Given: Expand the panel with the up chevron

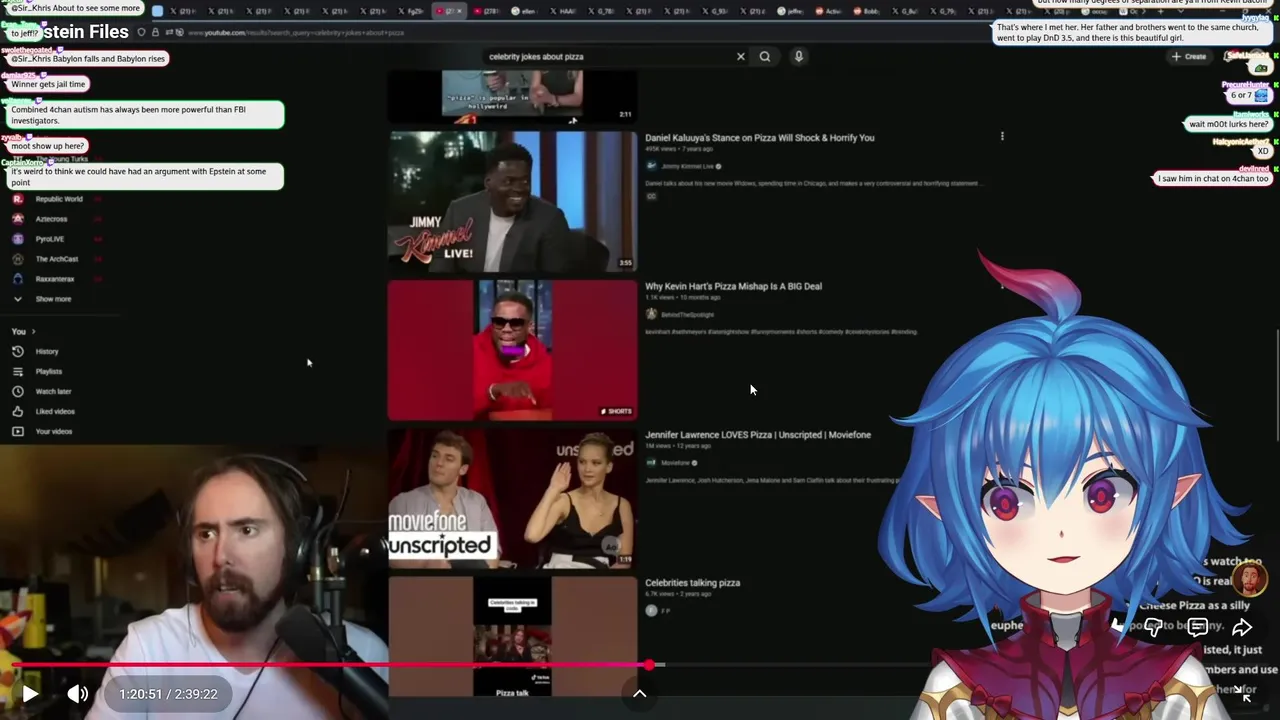Looking at the screenshot, I should click(x=640, y=693).
